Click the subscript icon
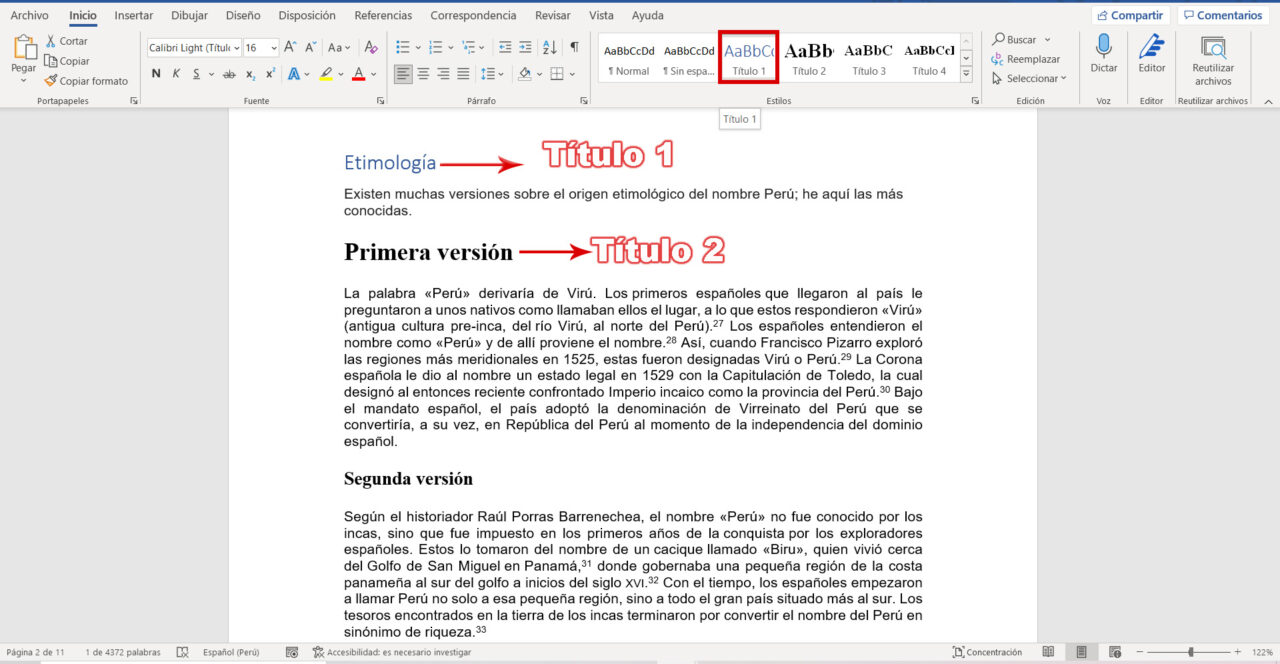This screenshot has width=1280, height=664. [x=250, y=73]
